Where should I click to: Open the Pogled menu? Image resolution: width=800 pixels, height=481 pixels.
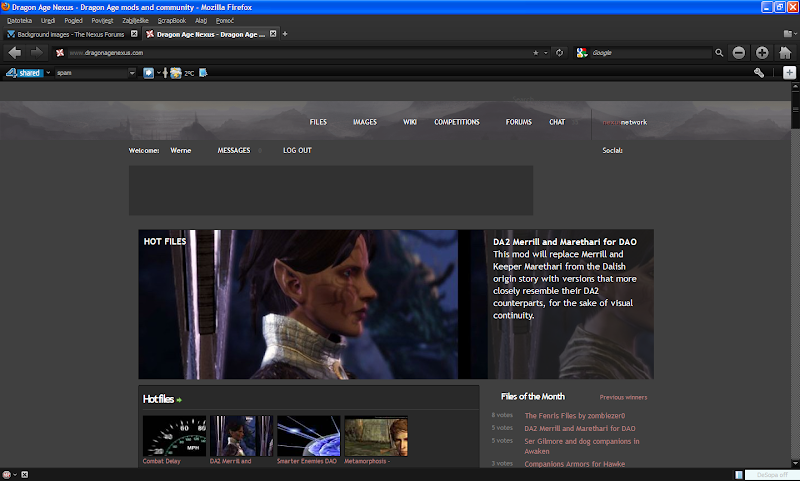click(73, 20)
